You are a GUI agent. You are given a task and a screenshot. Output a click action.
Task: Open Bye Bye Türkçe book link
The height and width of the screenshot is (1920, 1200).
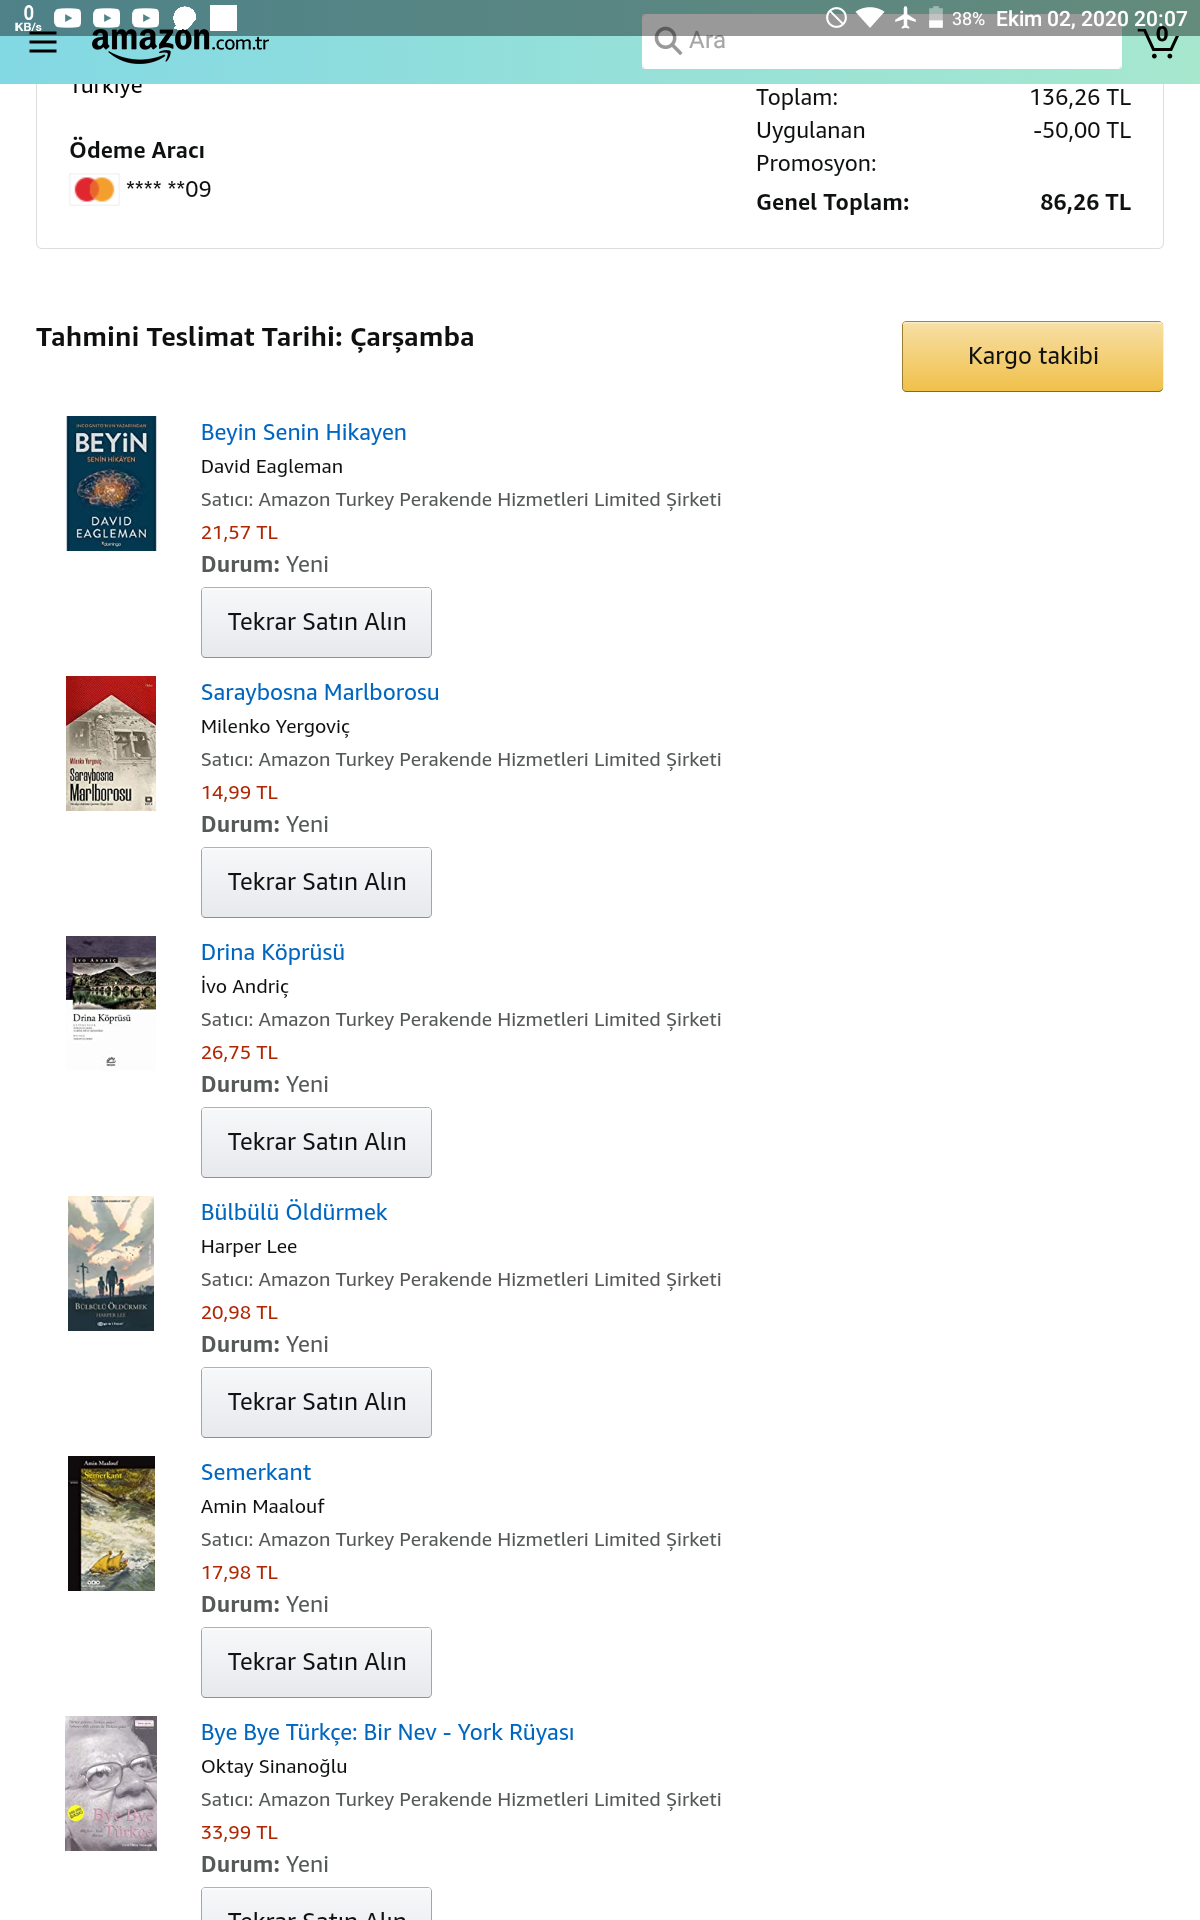click(387, 1732)
